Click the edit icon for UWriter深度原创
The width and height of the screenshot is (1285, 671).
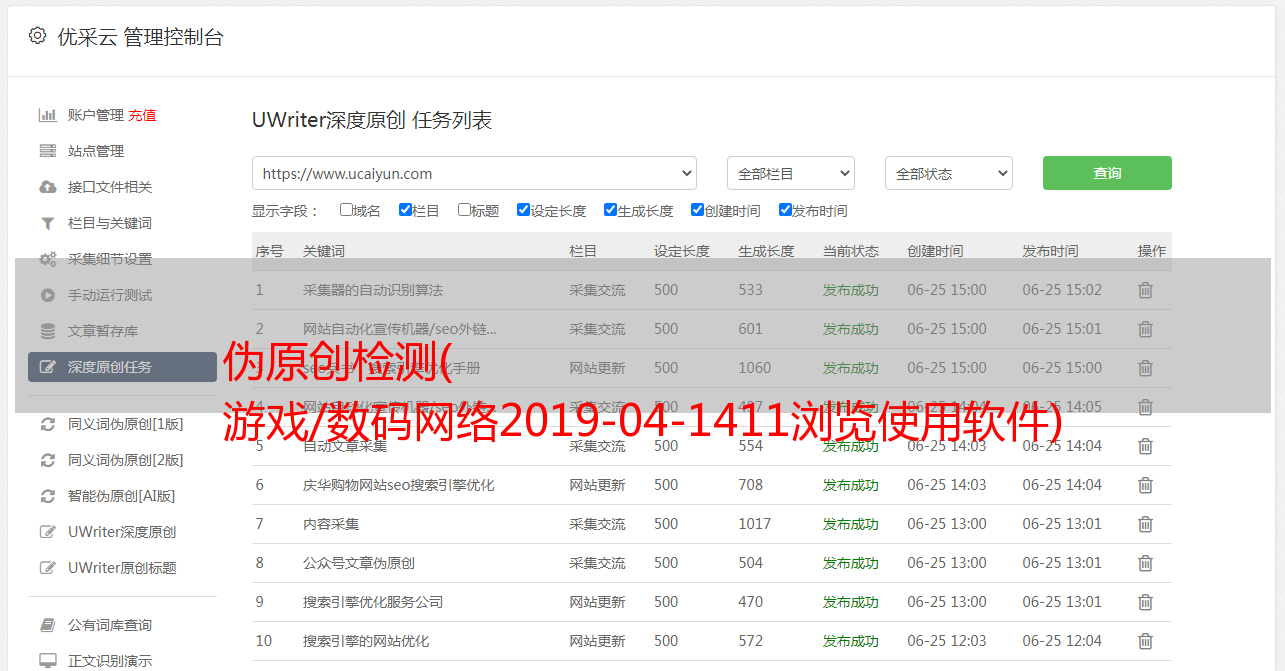(47, 532)
